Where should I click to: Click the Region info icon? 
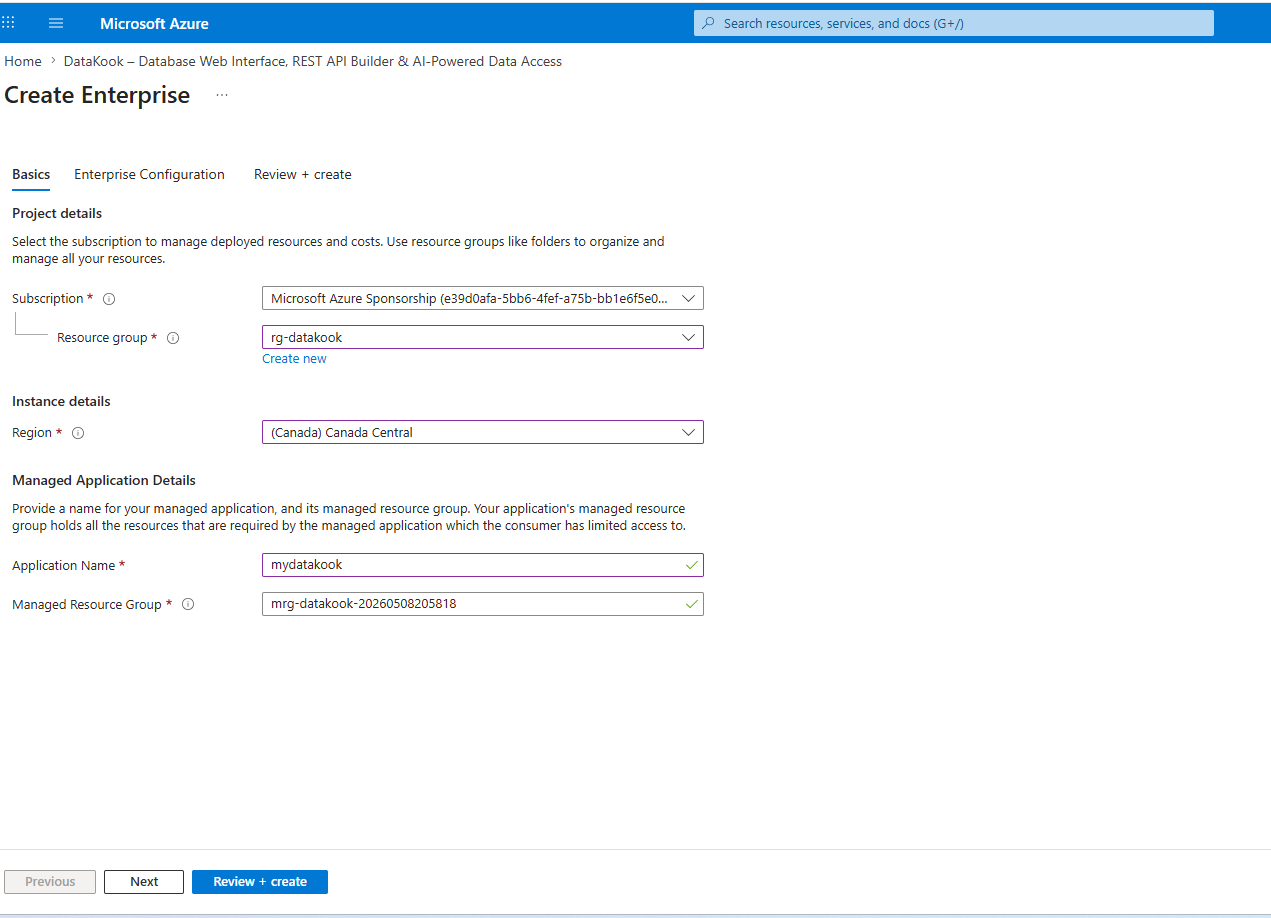coord(78,433)
